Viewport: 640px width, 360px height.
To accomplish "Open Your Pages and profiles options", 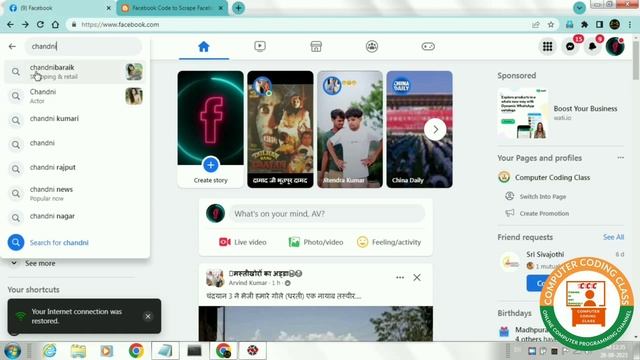I will (620, 158).
